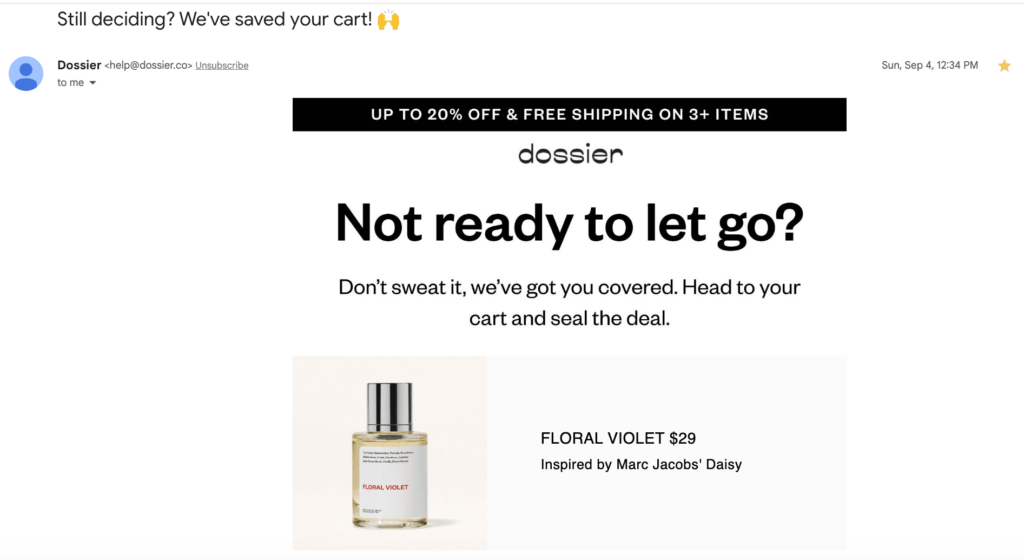The image size is (1024, 560).
Task: Click the red FLORAL VIOLET bottle label
Action: [x=385, y=488]
